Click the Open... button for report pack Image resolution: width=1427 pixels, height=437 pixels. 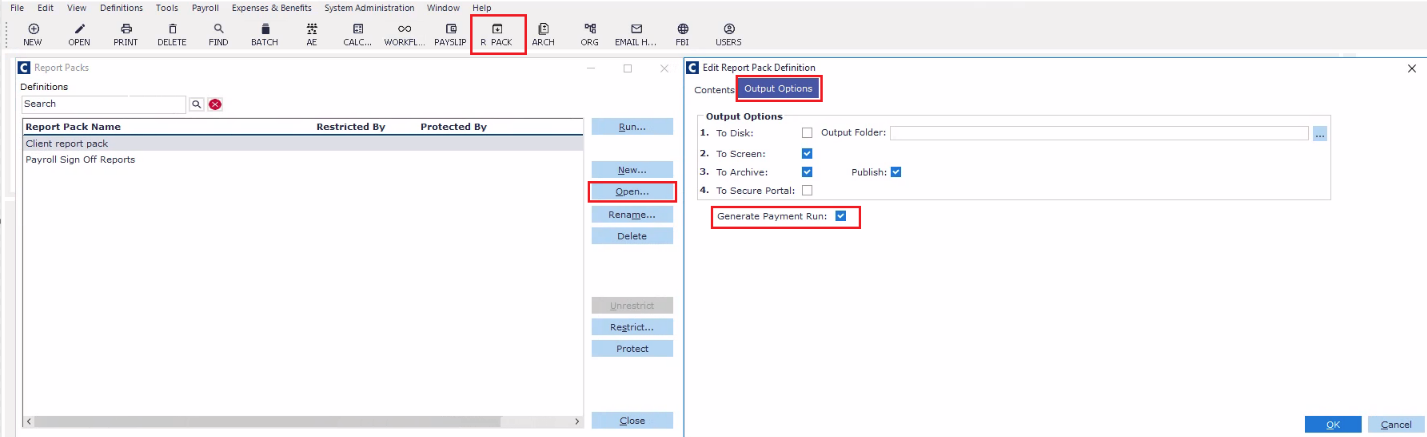632,191
